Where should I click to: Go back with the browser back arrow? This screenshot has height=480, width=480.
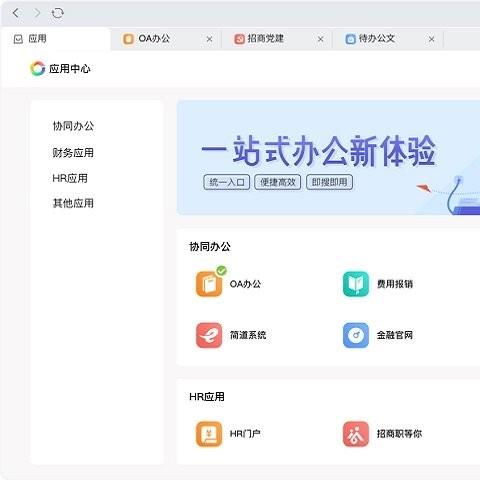pos(15,13)
